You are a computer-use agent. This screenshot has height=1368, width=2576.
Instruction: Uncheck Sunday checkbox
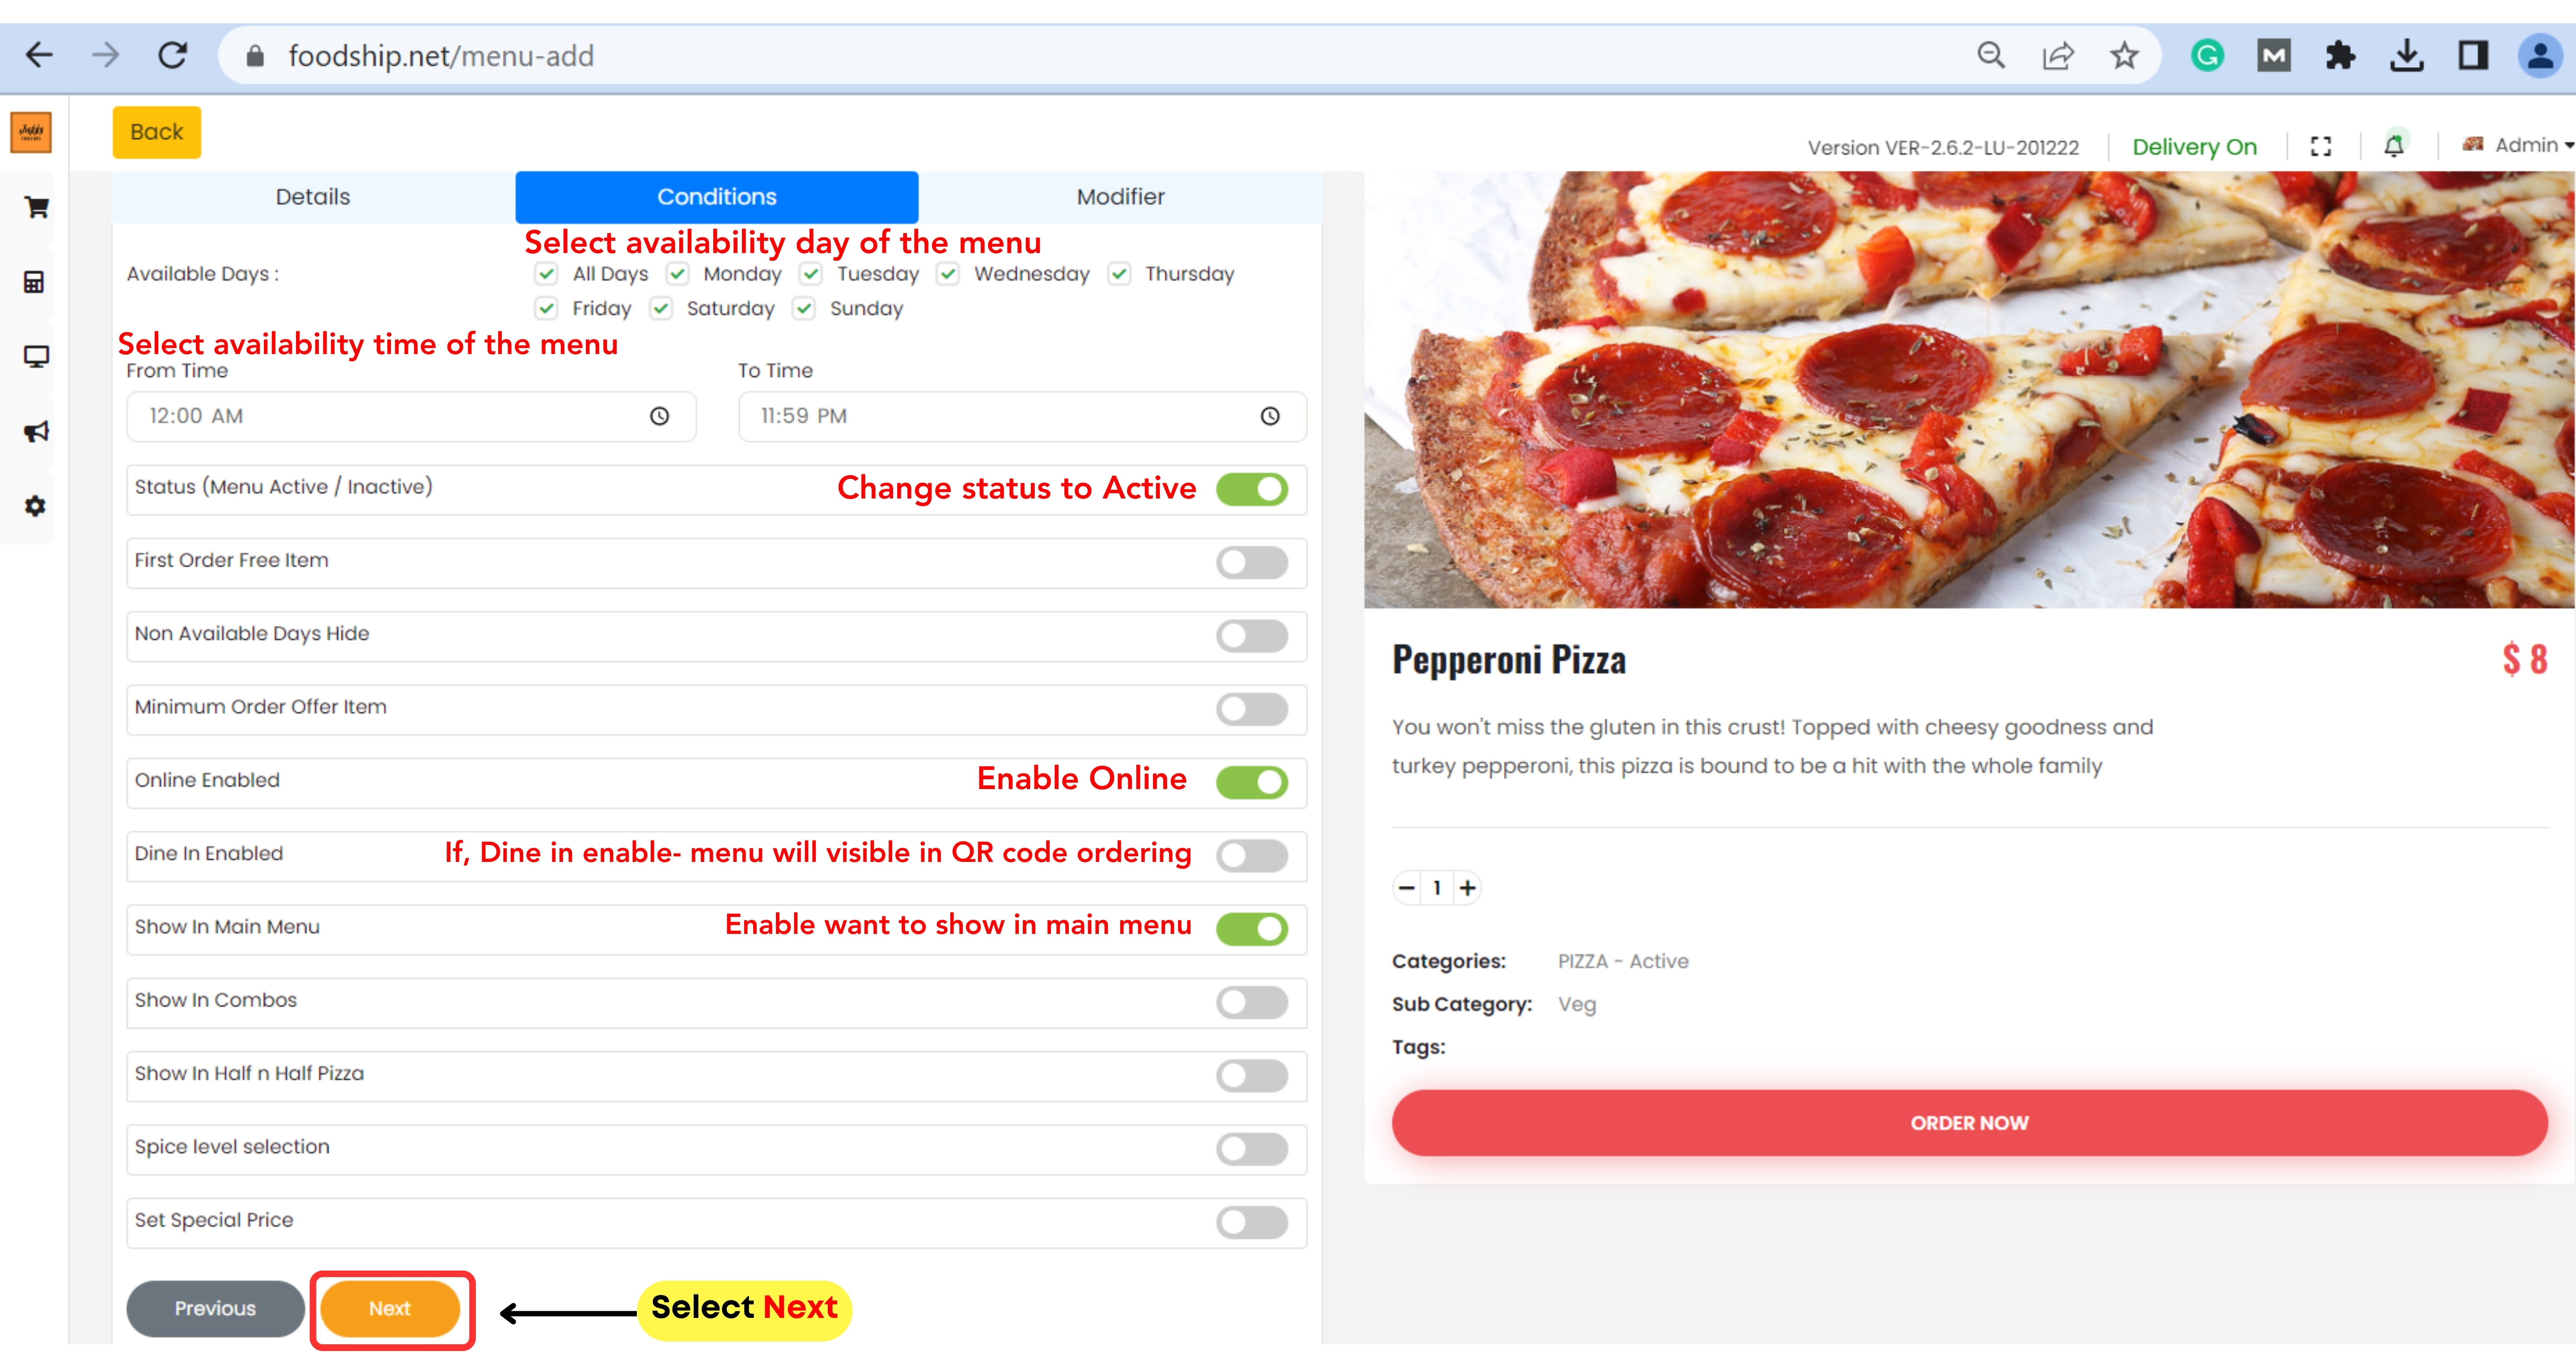coord(804,309)
